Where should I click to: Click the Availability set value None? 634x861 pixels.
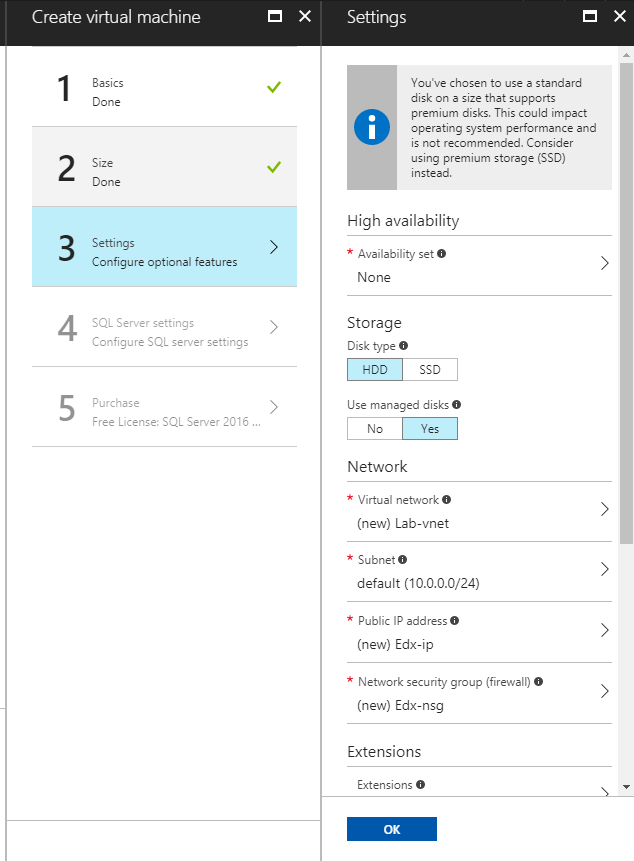374,277
